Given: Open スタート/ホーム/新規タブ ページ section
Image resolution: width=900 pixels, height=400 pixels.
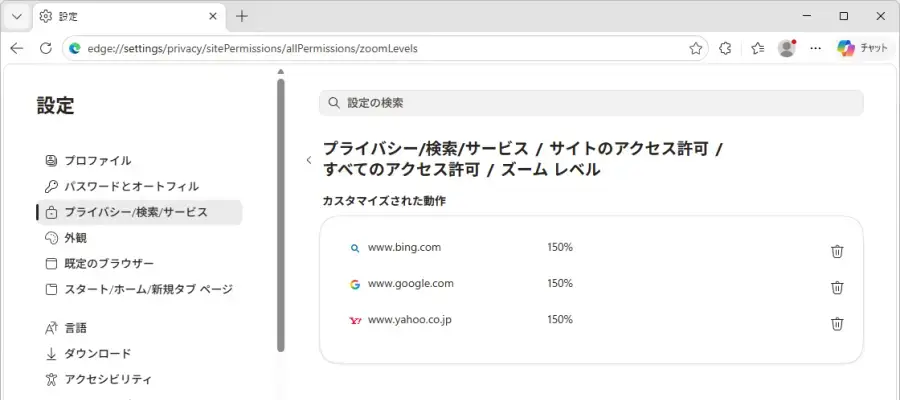Looking at the screenshot, I should click(x=139, y=289).
